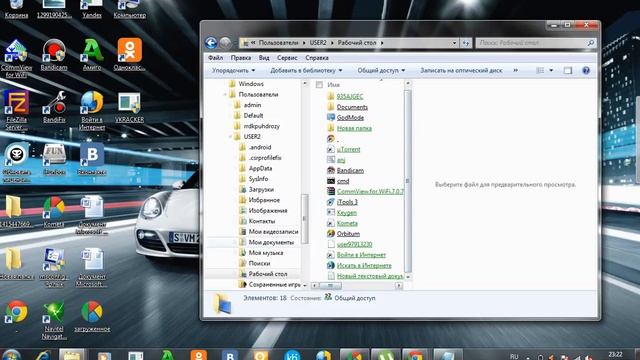Viewport: 640px width, 360px height.
Task: Select the uTorrent shortcut in file list
Action: click(348, 149)
